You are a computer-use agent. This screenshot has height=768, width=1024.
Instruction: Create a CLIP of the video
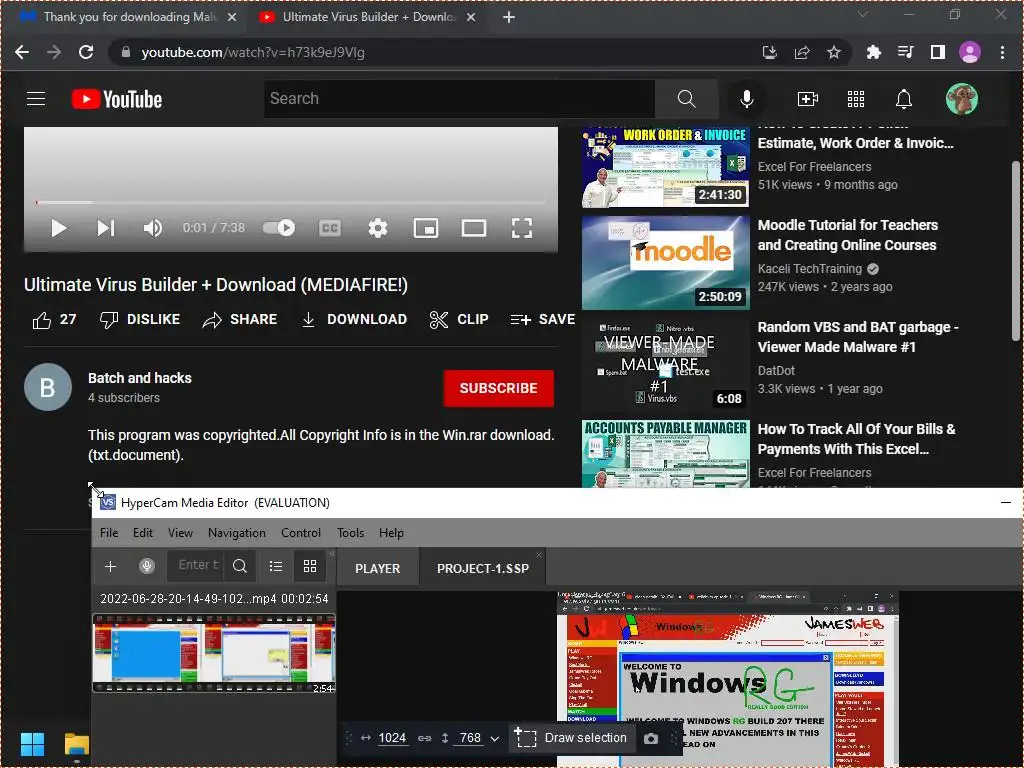(459, 319)
